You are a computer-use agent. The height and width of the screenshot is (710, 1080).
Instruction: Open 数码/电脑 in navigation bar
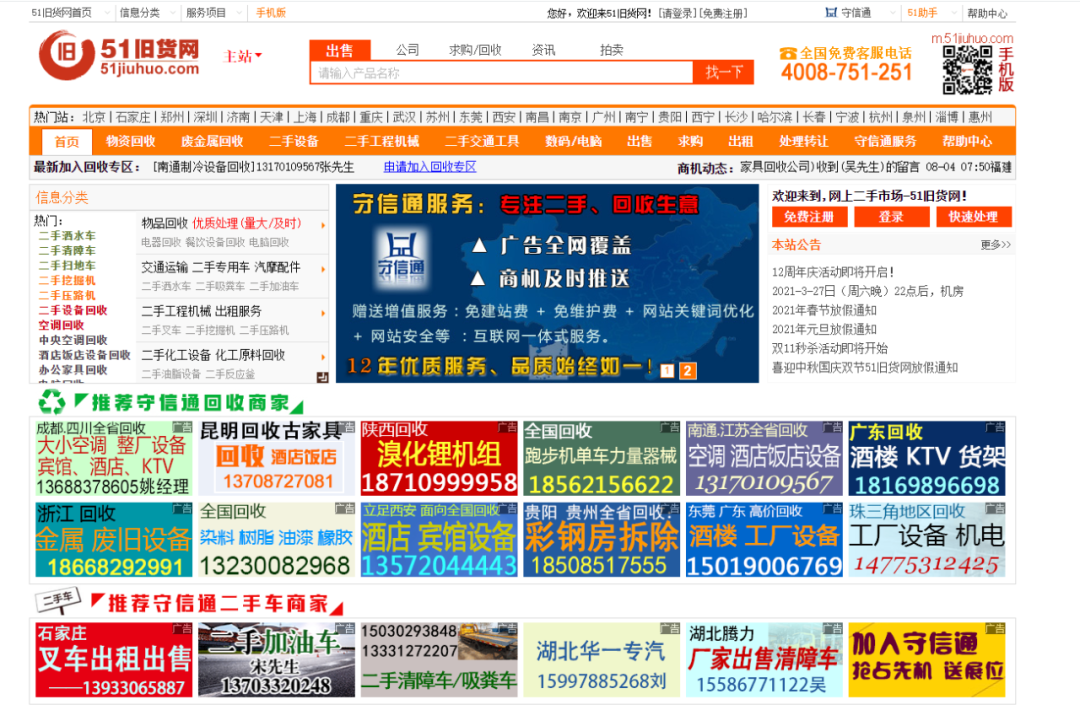click(x=573, y=141)
